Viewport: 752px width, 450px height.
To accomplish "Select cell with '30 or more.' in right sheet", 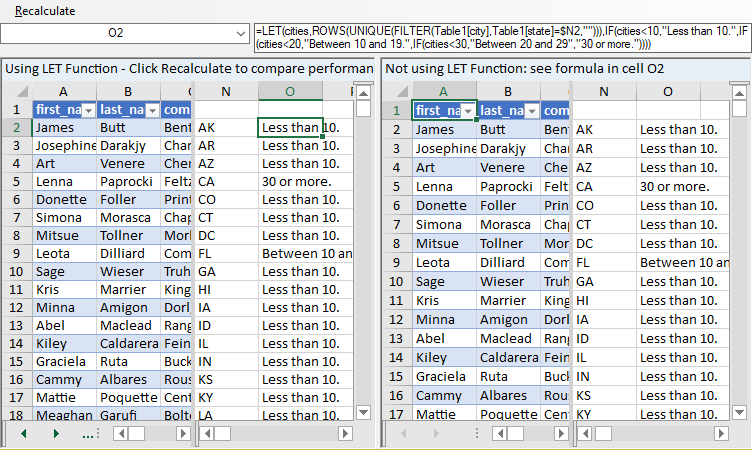I will [674, 186].
